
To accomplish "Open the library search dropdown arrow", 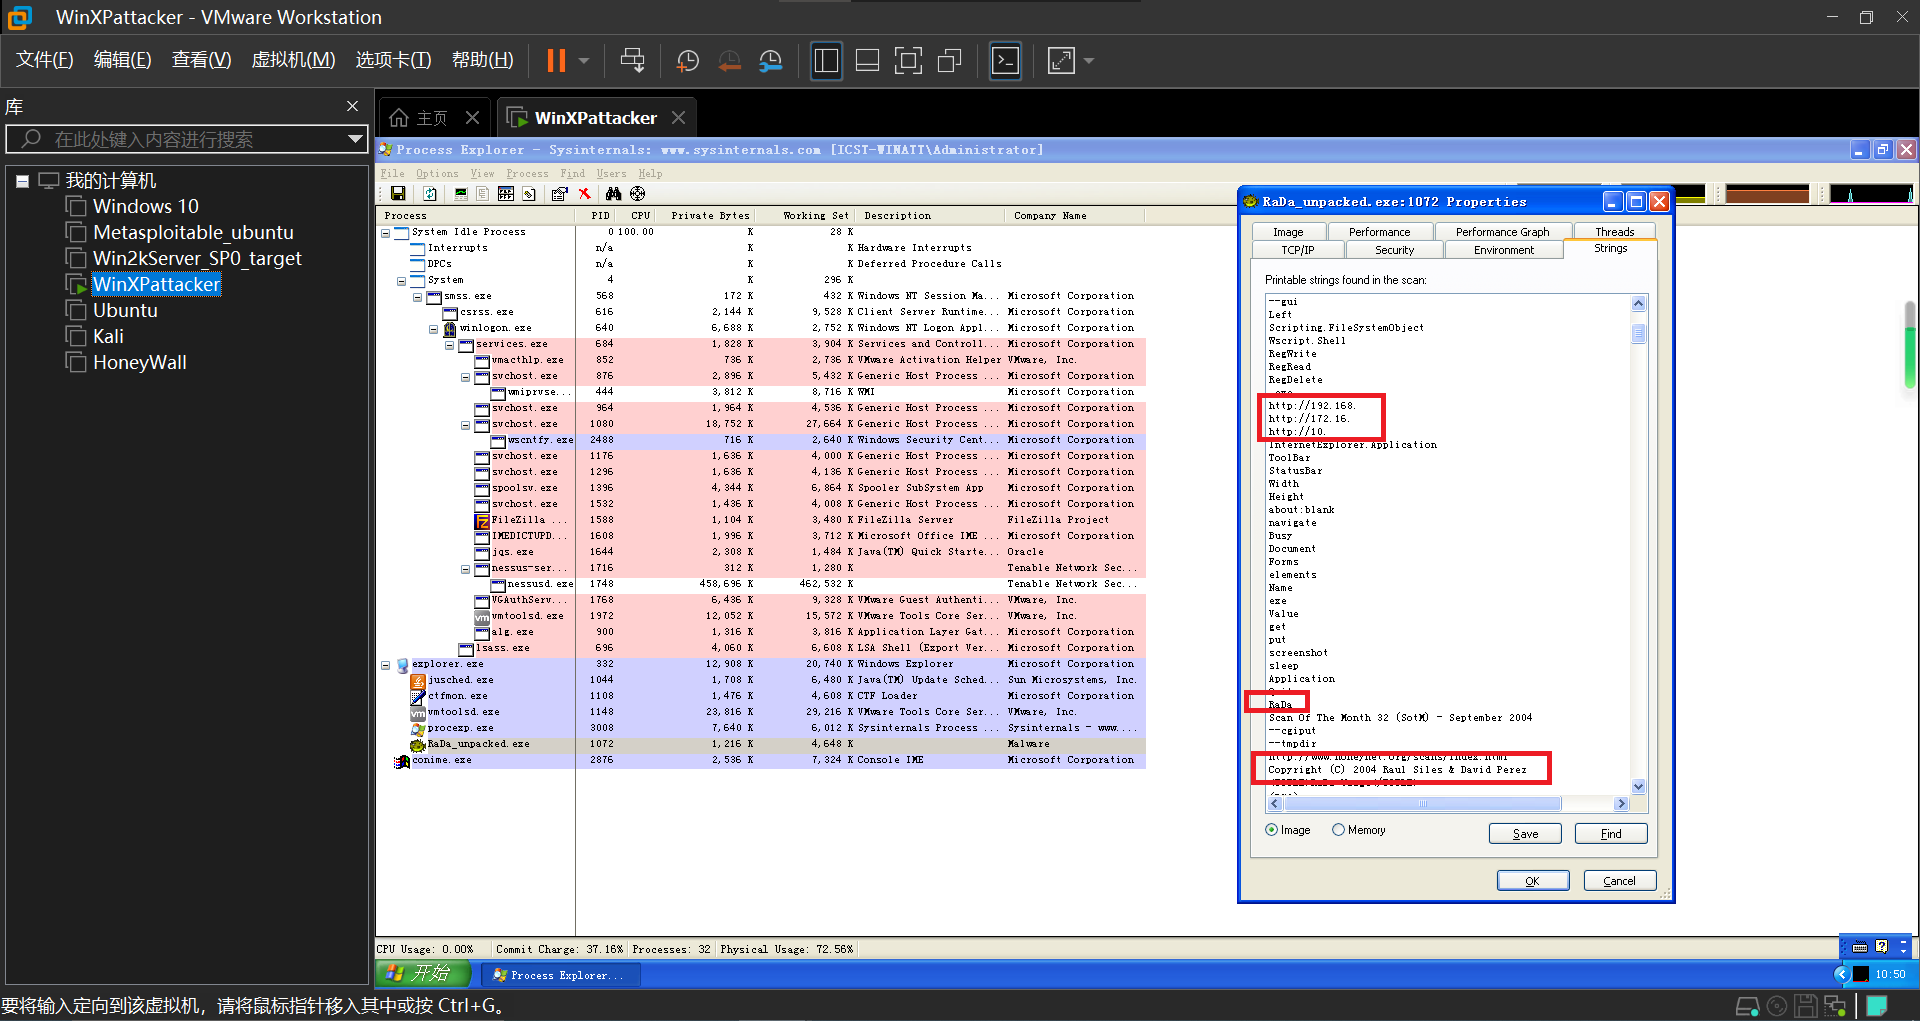I will click(x=355, y=139).
